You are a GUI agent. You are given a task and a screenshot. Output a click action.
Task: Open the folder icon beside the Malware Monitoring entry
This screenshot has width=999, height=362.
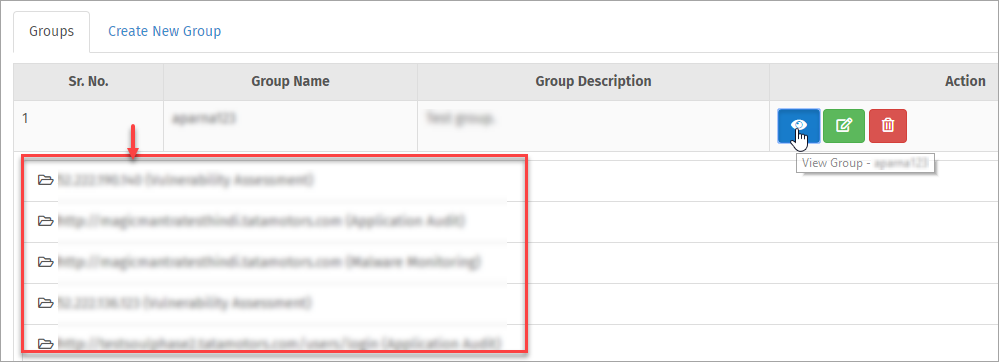point(45,262)
